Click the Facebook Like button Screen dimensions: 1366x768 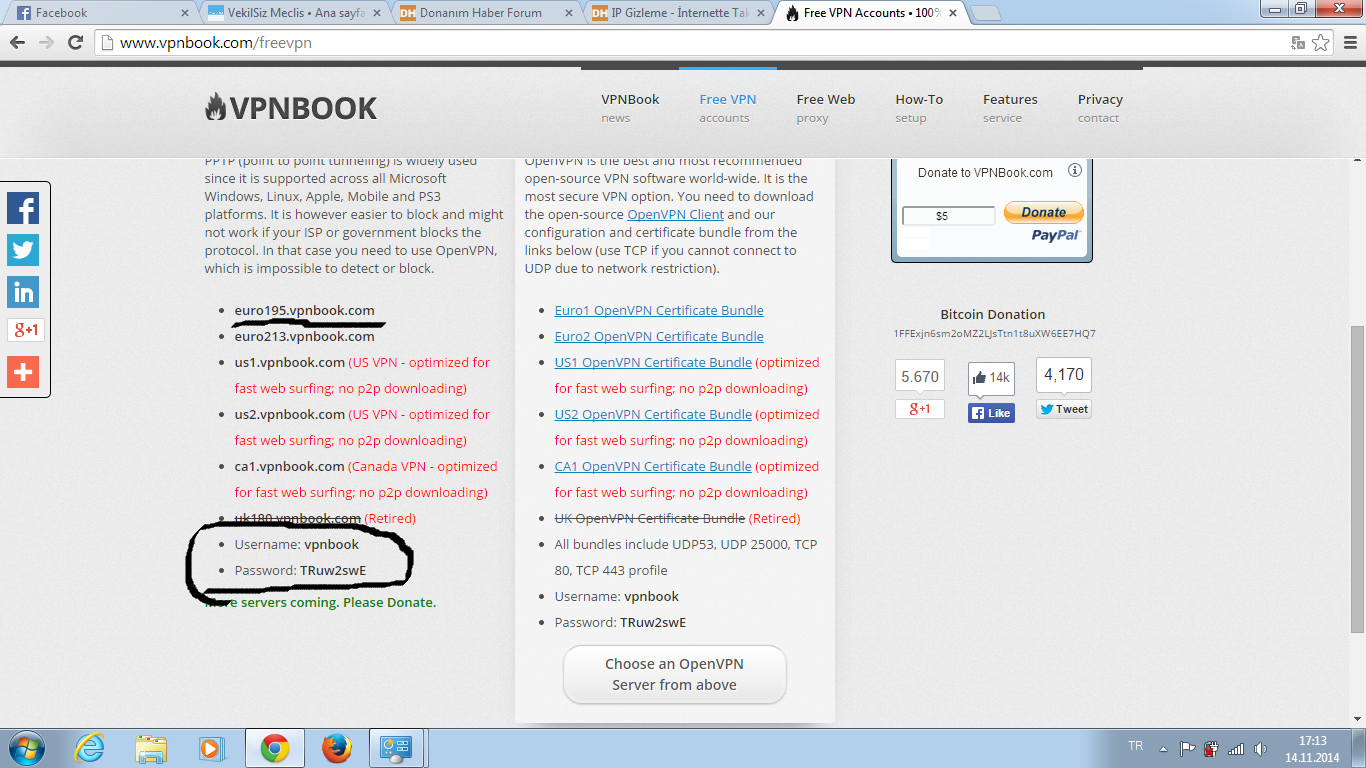point(991,413)
